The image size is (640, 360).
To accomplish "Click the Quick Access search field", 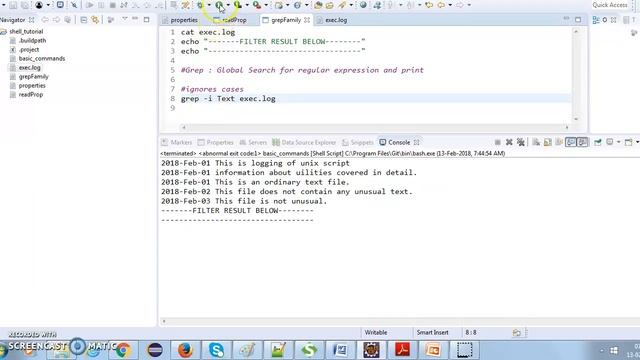I will tap(610, 5).
